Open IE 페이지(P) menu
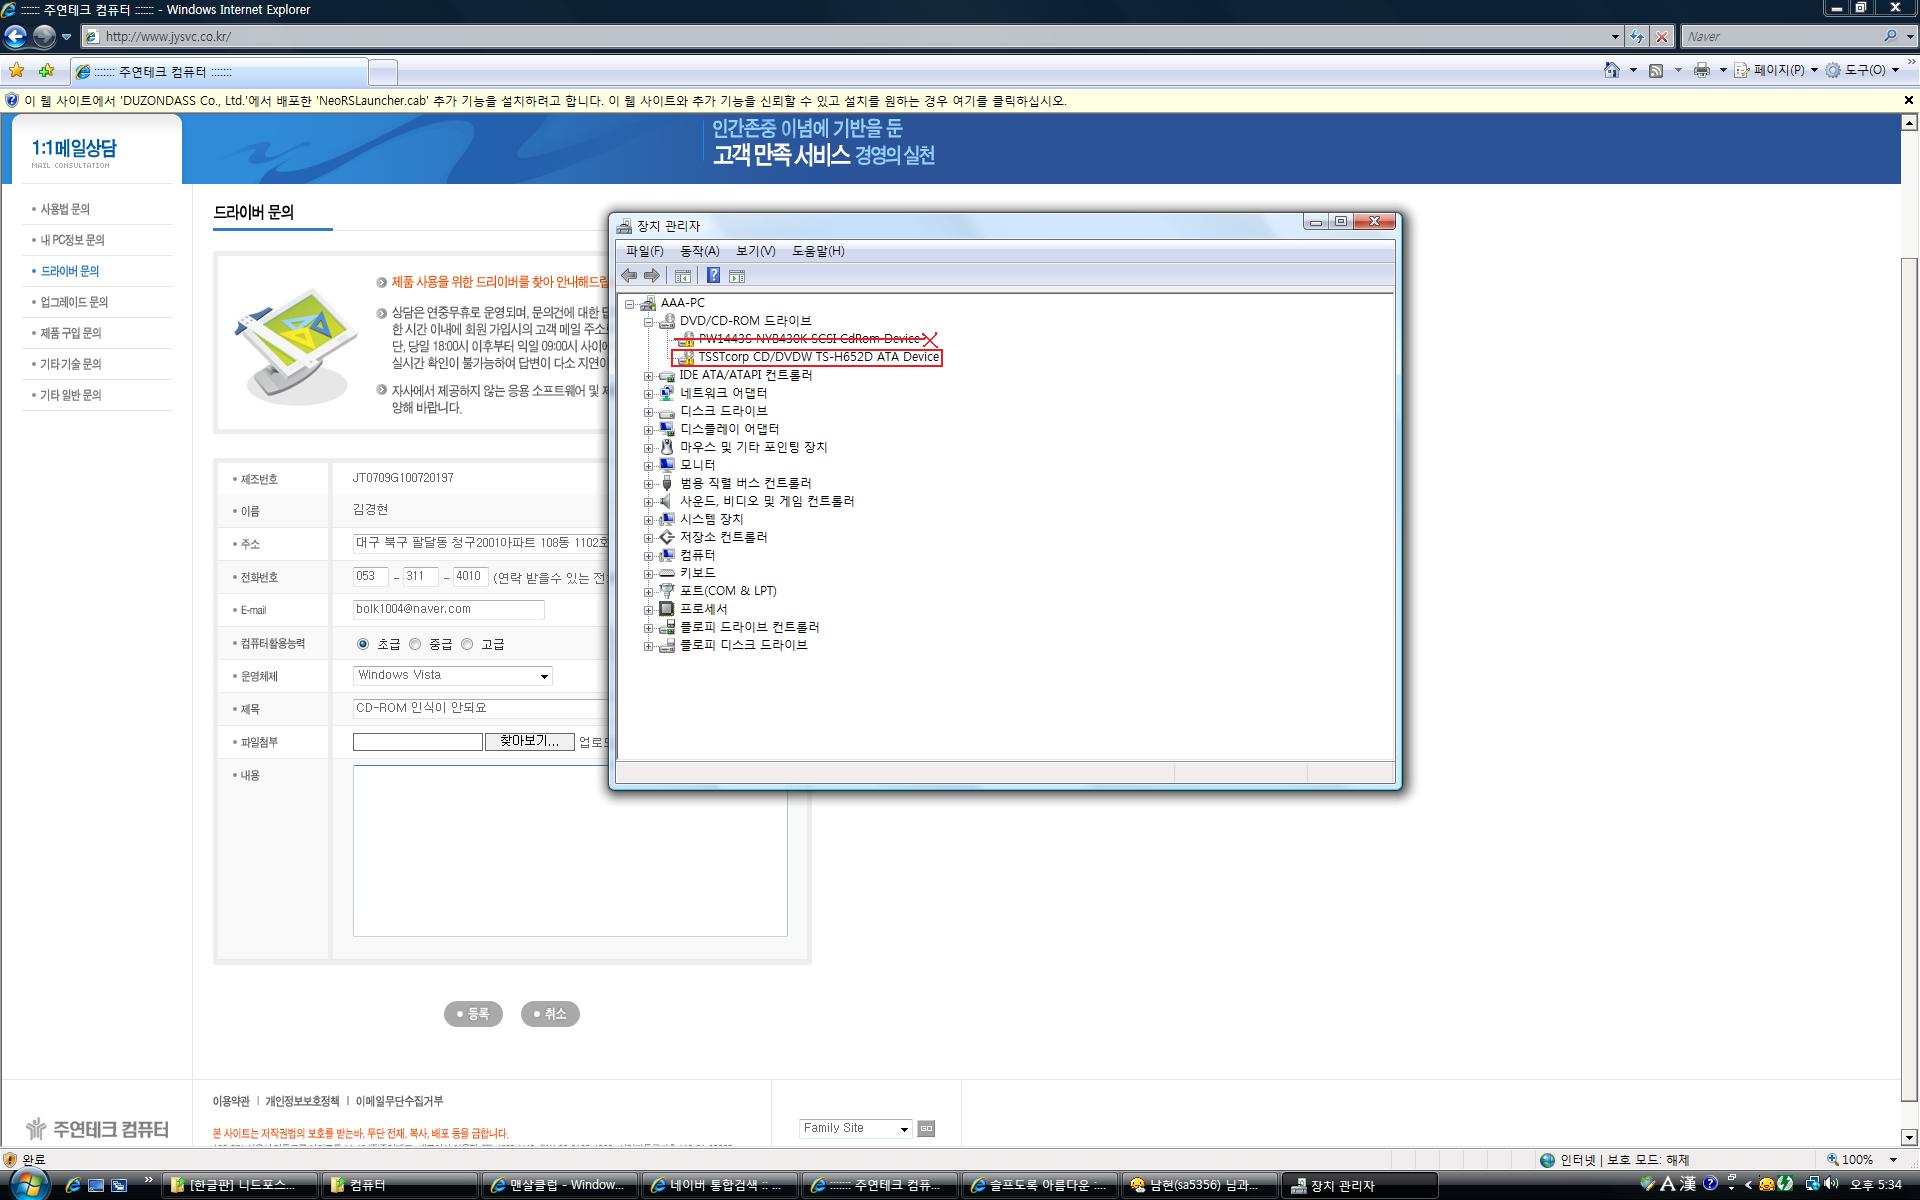 1776,70
